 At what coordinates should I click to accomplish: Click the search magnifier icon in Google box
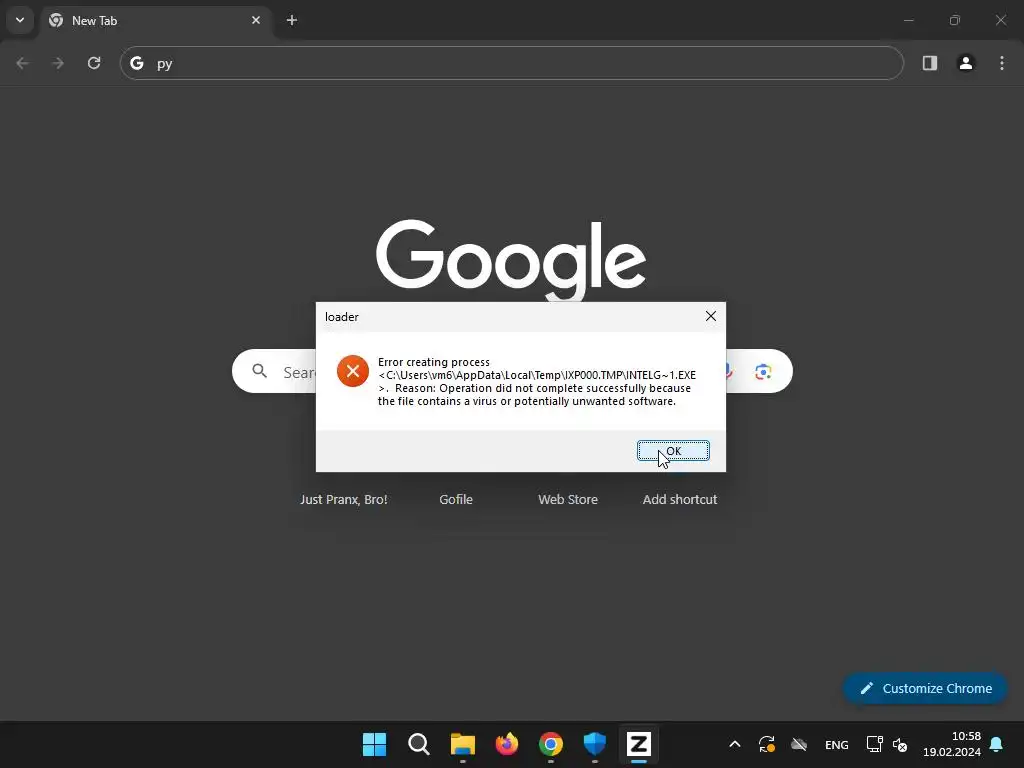pyautogui.click(x=260, y=371)
